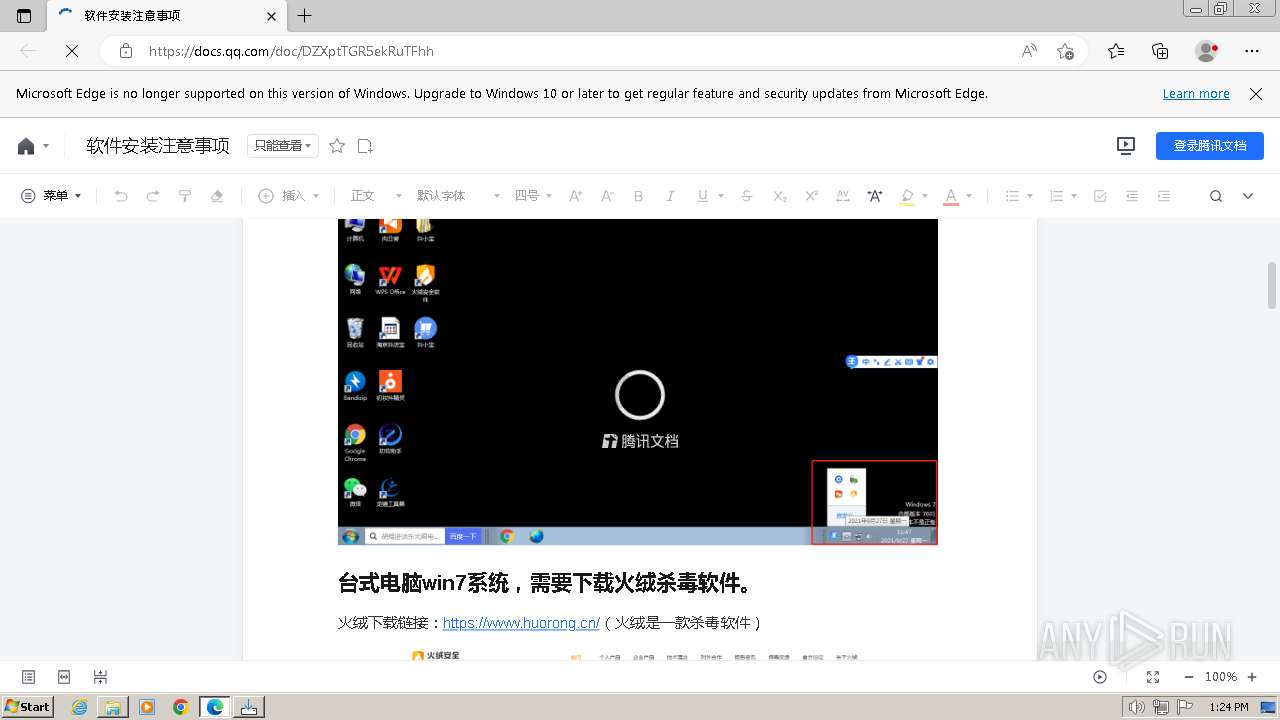This screenshot has height=720, width=1280.
Task: Open the 菜单 menu
Action: pyautogui.click(x=51, y=196)
